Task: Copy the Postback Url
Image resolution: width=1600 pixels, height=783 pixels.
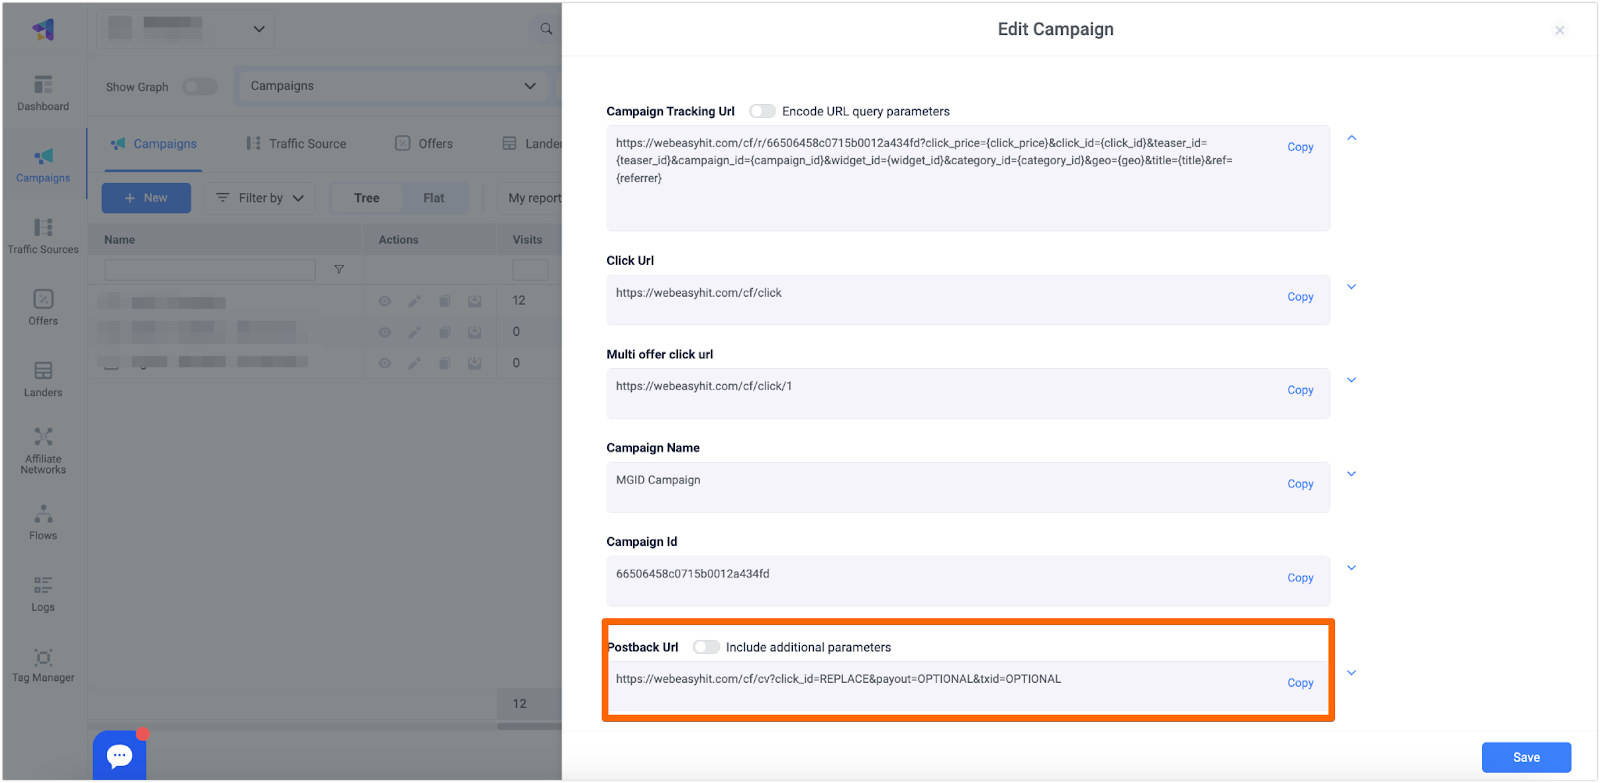Action: 1300,683
